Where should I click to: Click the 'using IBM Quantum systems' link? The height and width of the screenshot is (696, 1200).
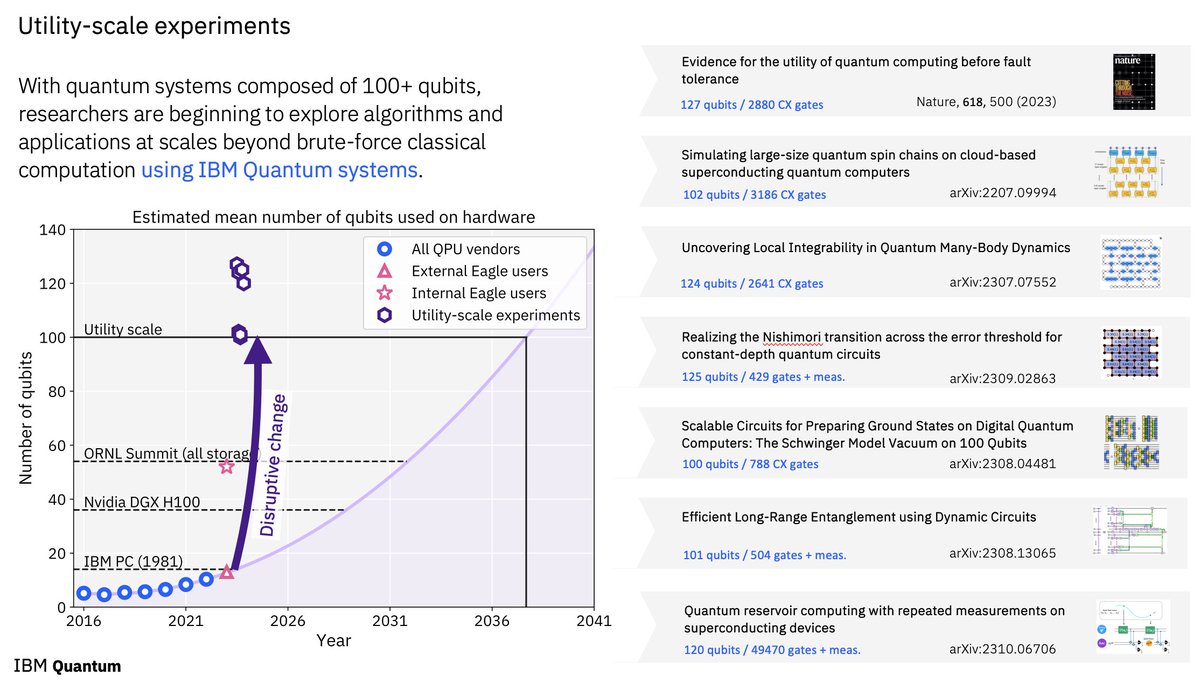(279, 170)
